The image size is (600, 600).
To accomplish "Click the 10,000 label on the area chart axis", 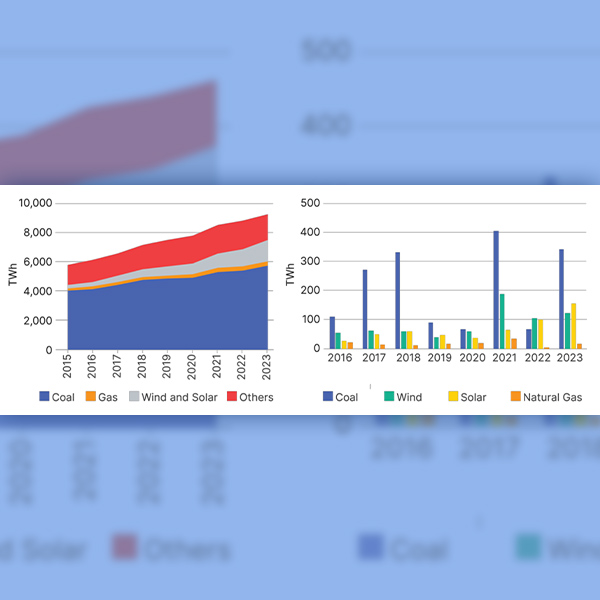I will click(x=35, y=203).
